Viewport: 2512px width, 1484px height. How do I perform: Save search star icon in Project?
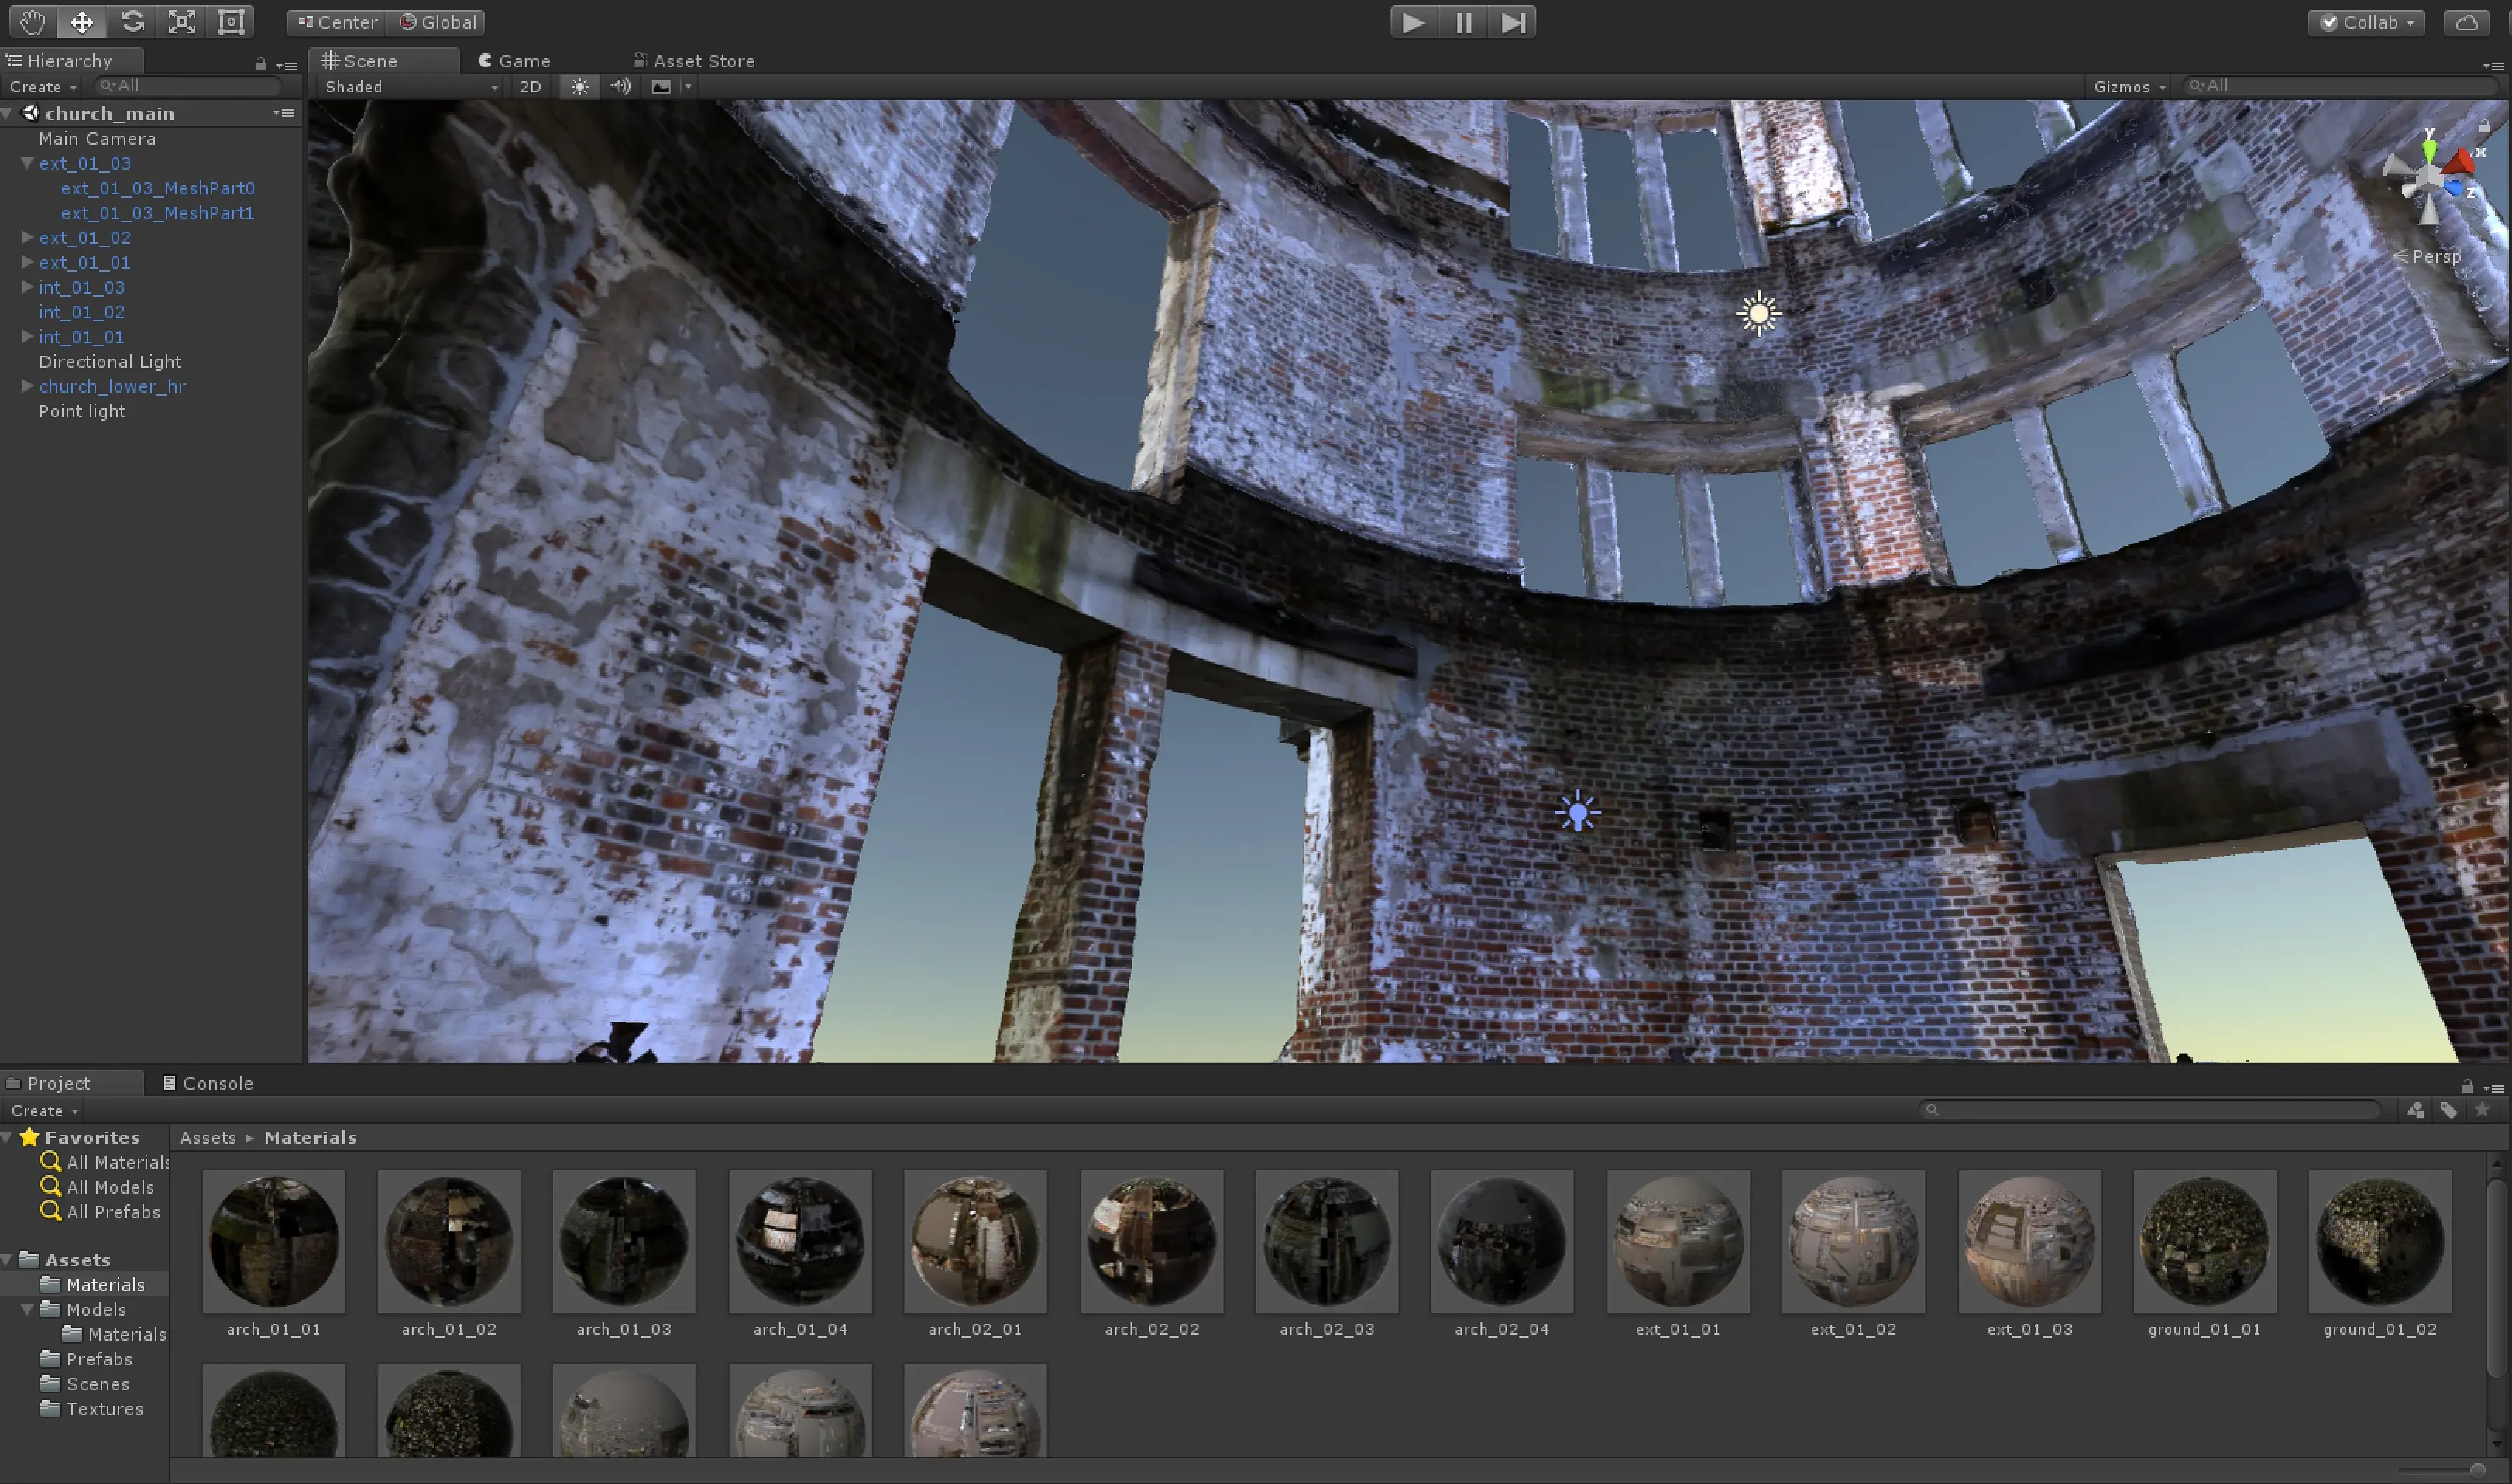tap(2482, 1110)
